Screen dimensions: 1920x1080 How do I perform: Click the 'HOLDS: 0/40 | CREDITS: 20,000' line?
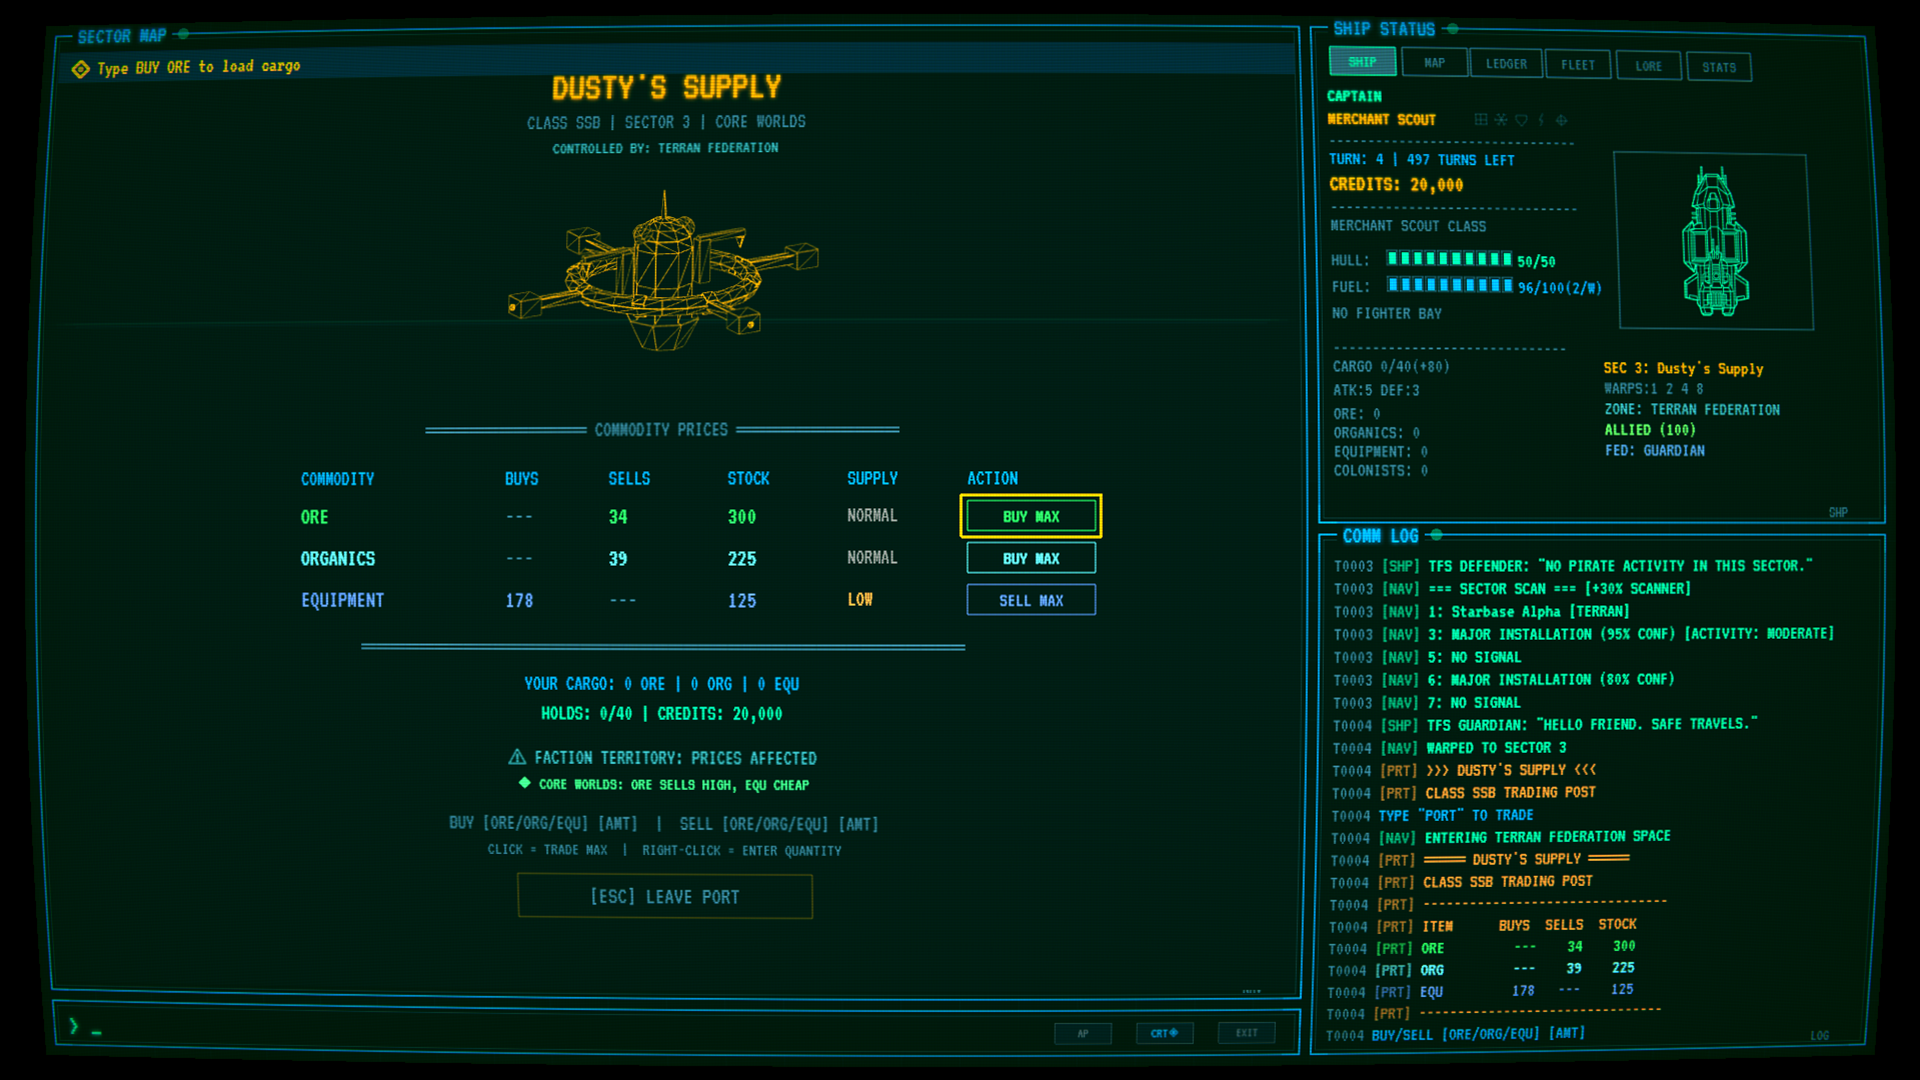pyautogui.click(x=661, y=714)
